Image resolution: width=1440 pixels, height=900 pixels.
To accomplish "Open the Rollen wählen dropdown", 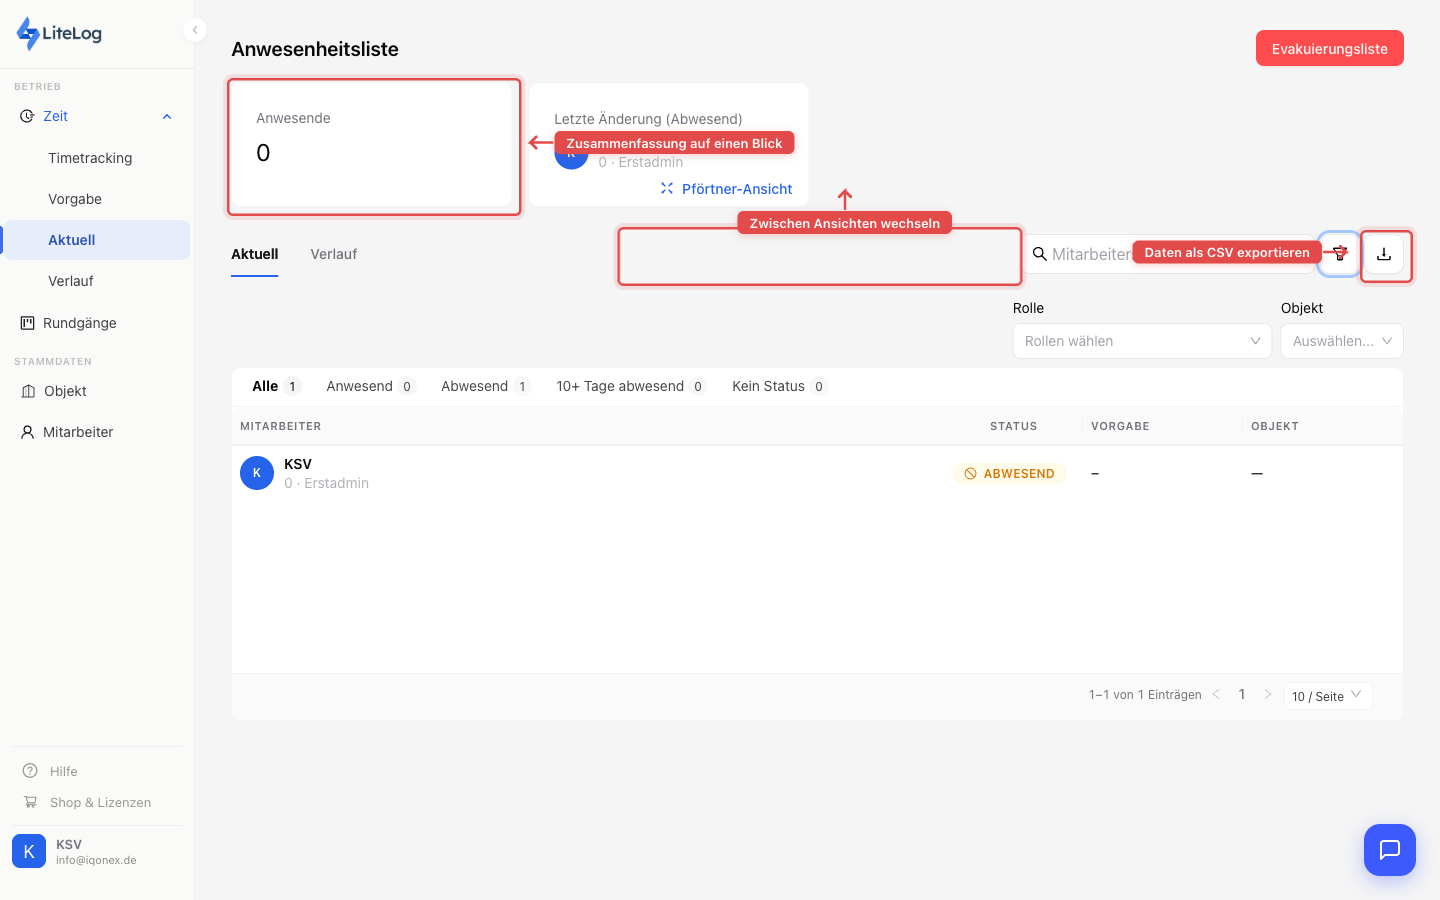I will pyautogui.click(x=1141, y=341).
